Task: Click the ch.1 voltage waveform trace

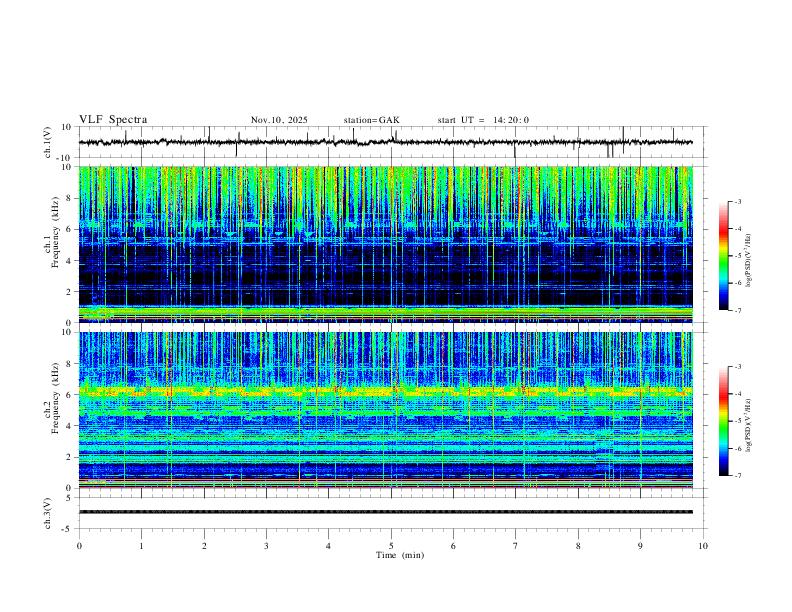Action: coord(385,142)
